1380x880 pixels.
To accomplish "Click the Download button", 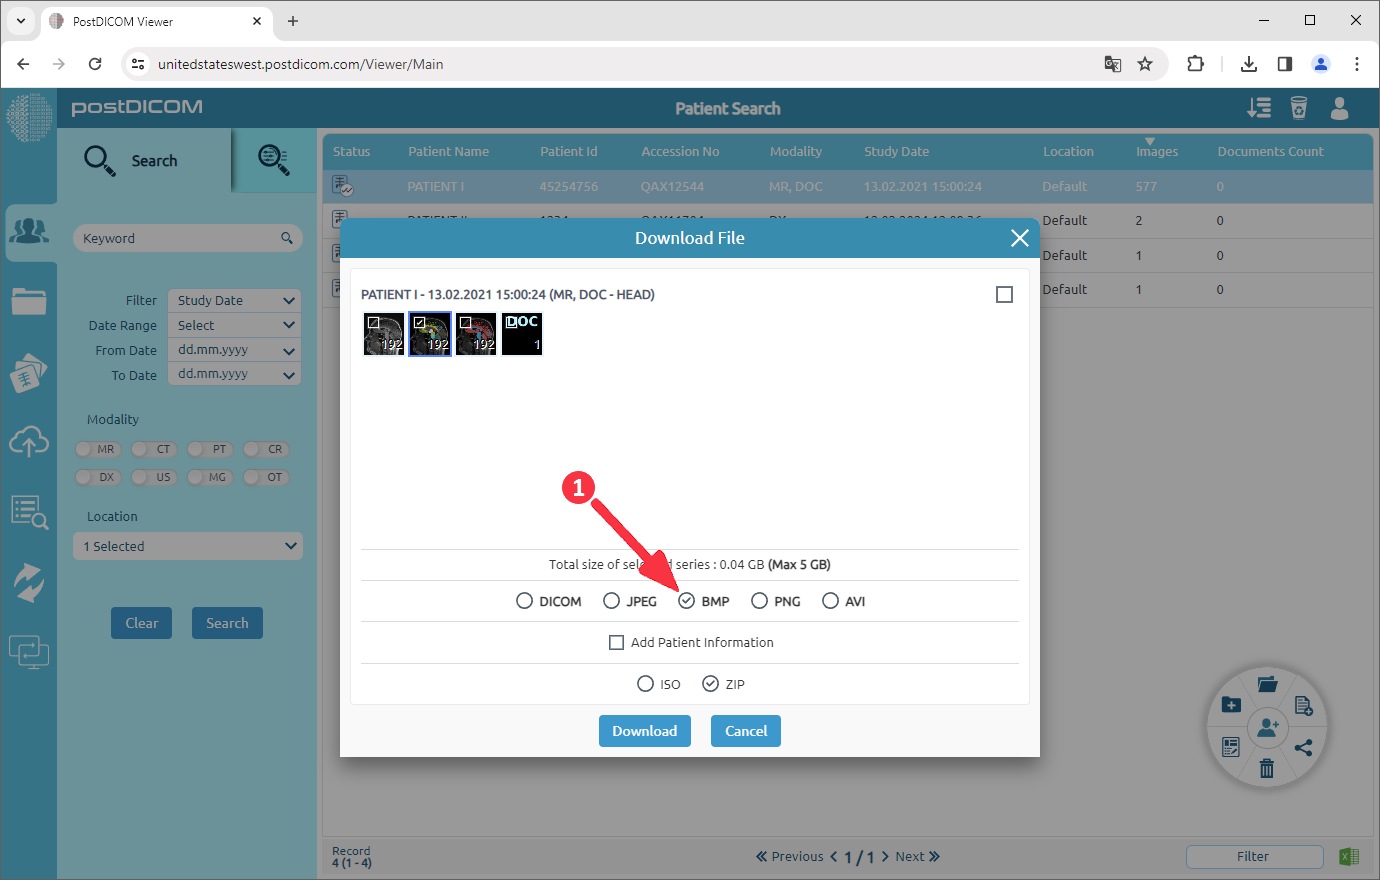I will pos(645,731).
